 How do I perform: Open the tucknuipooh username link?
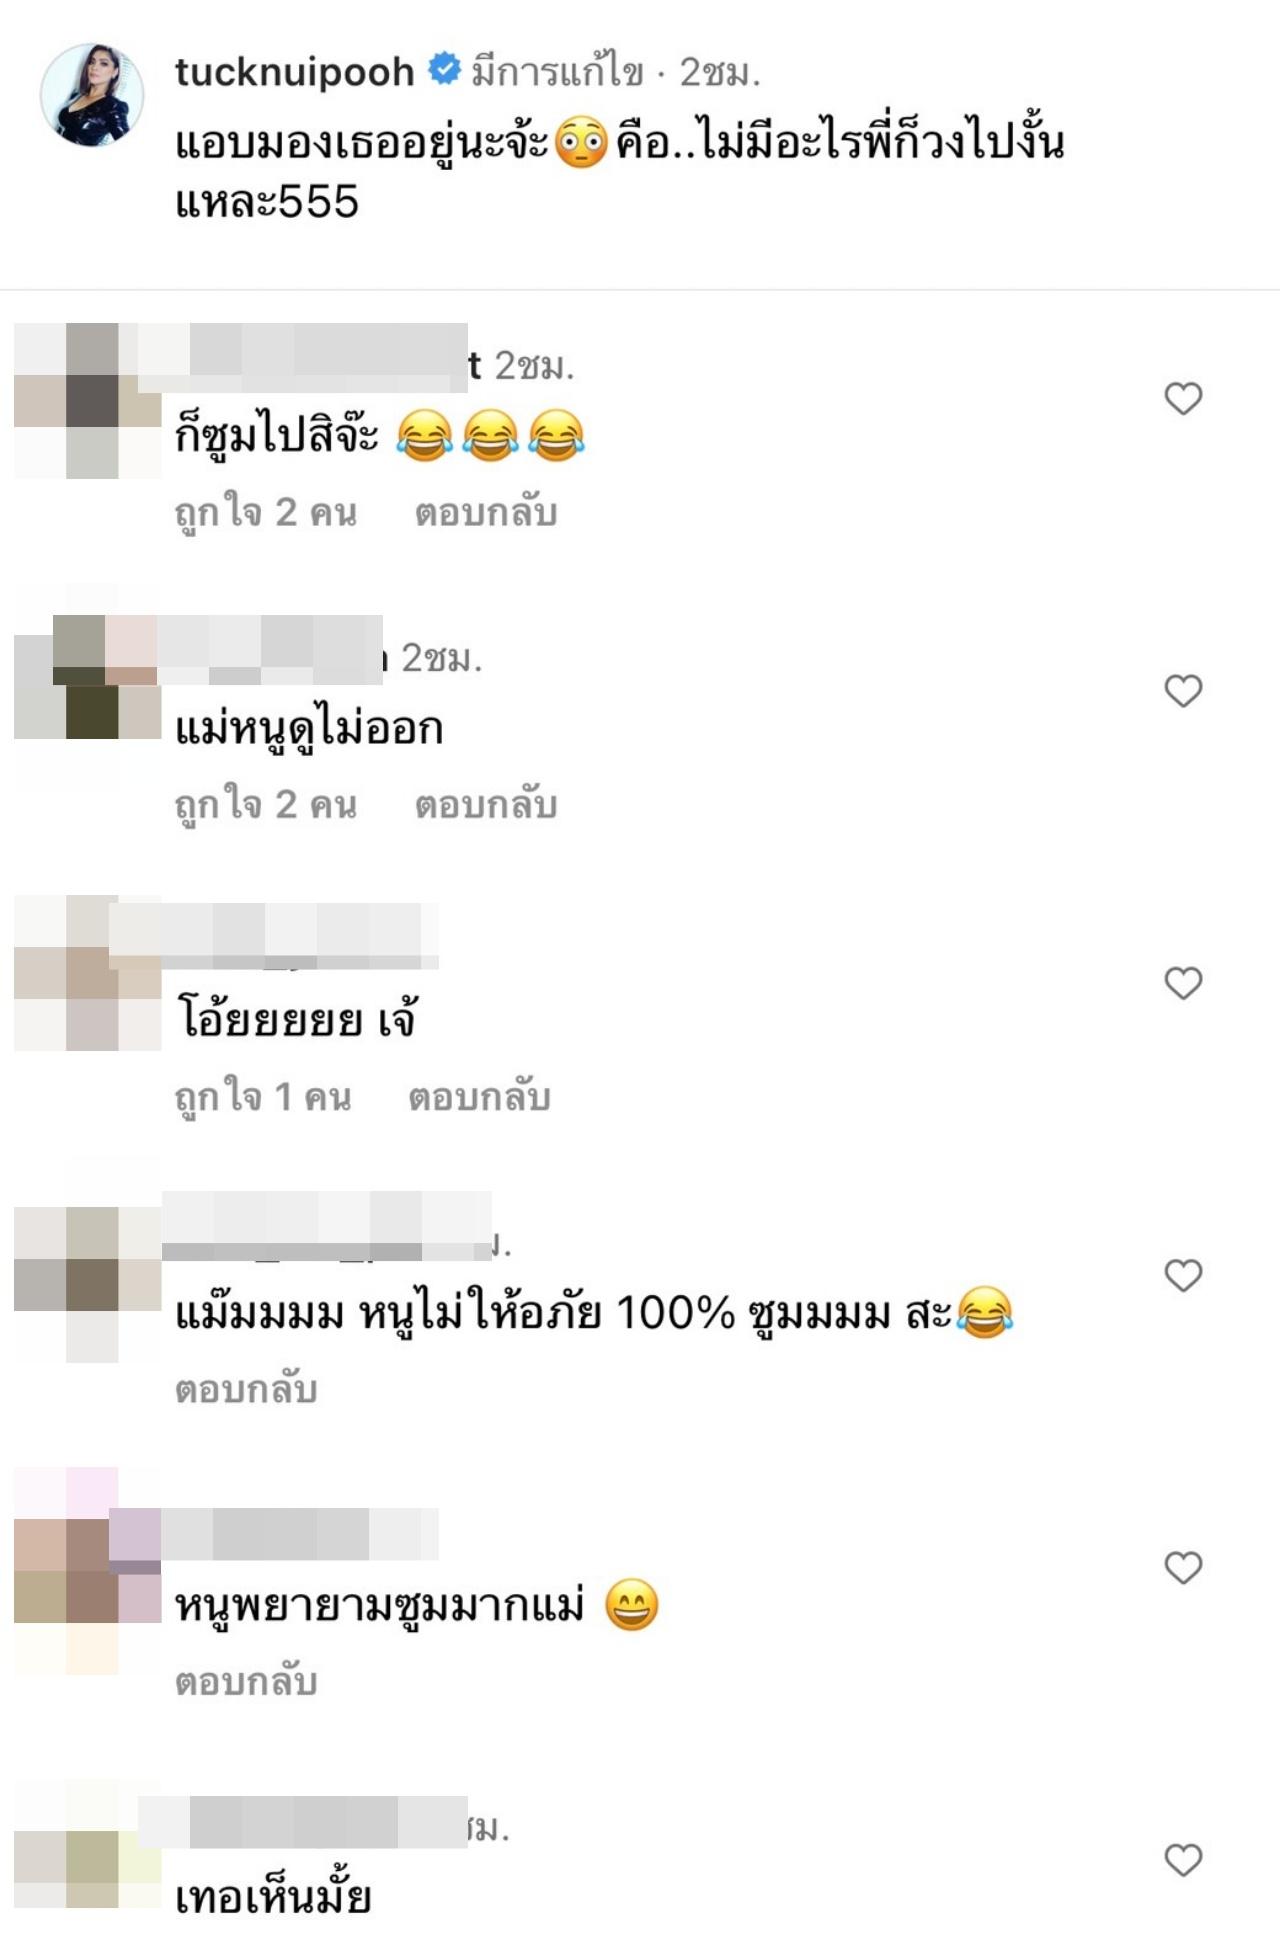(x=295, y=72)
